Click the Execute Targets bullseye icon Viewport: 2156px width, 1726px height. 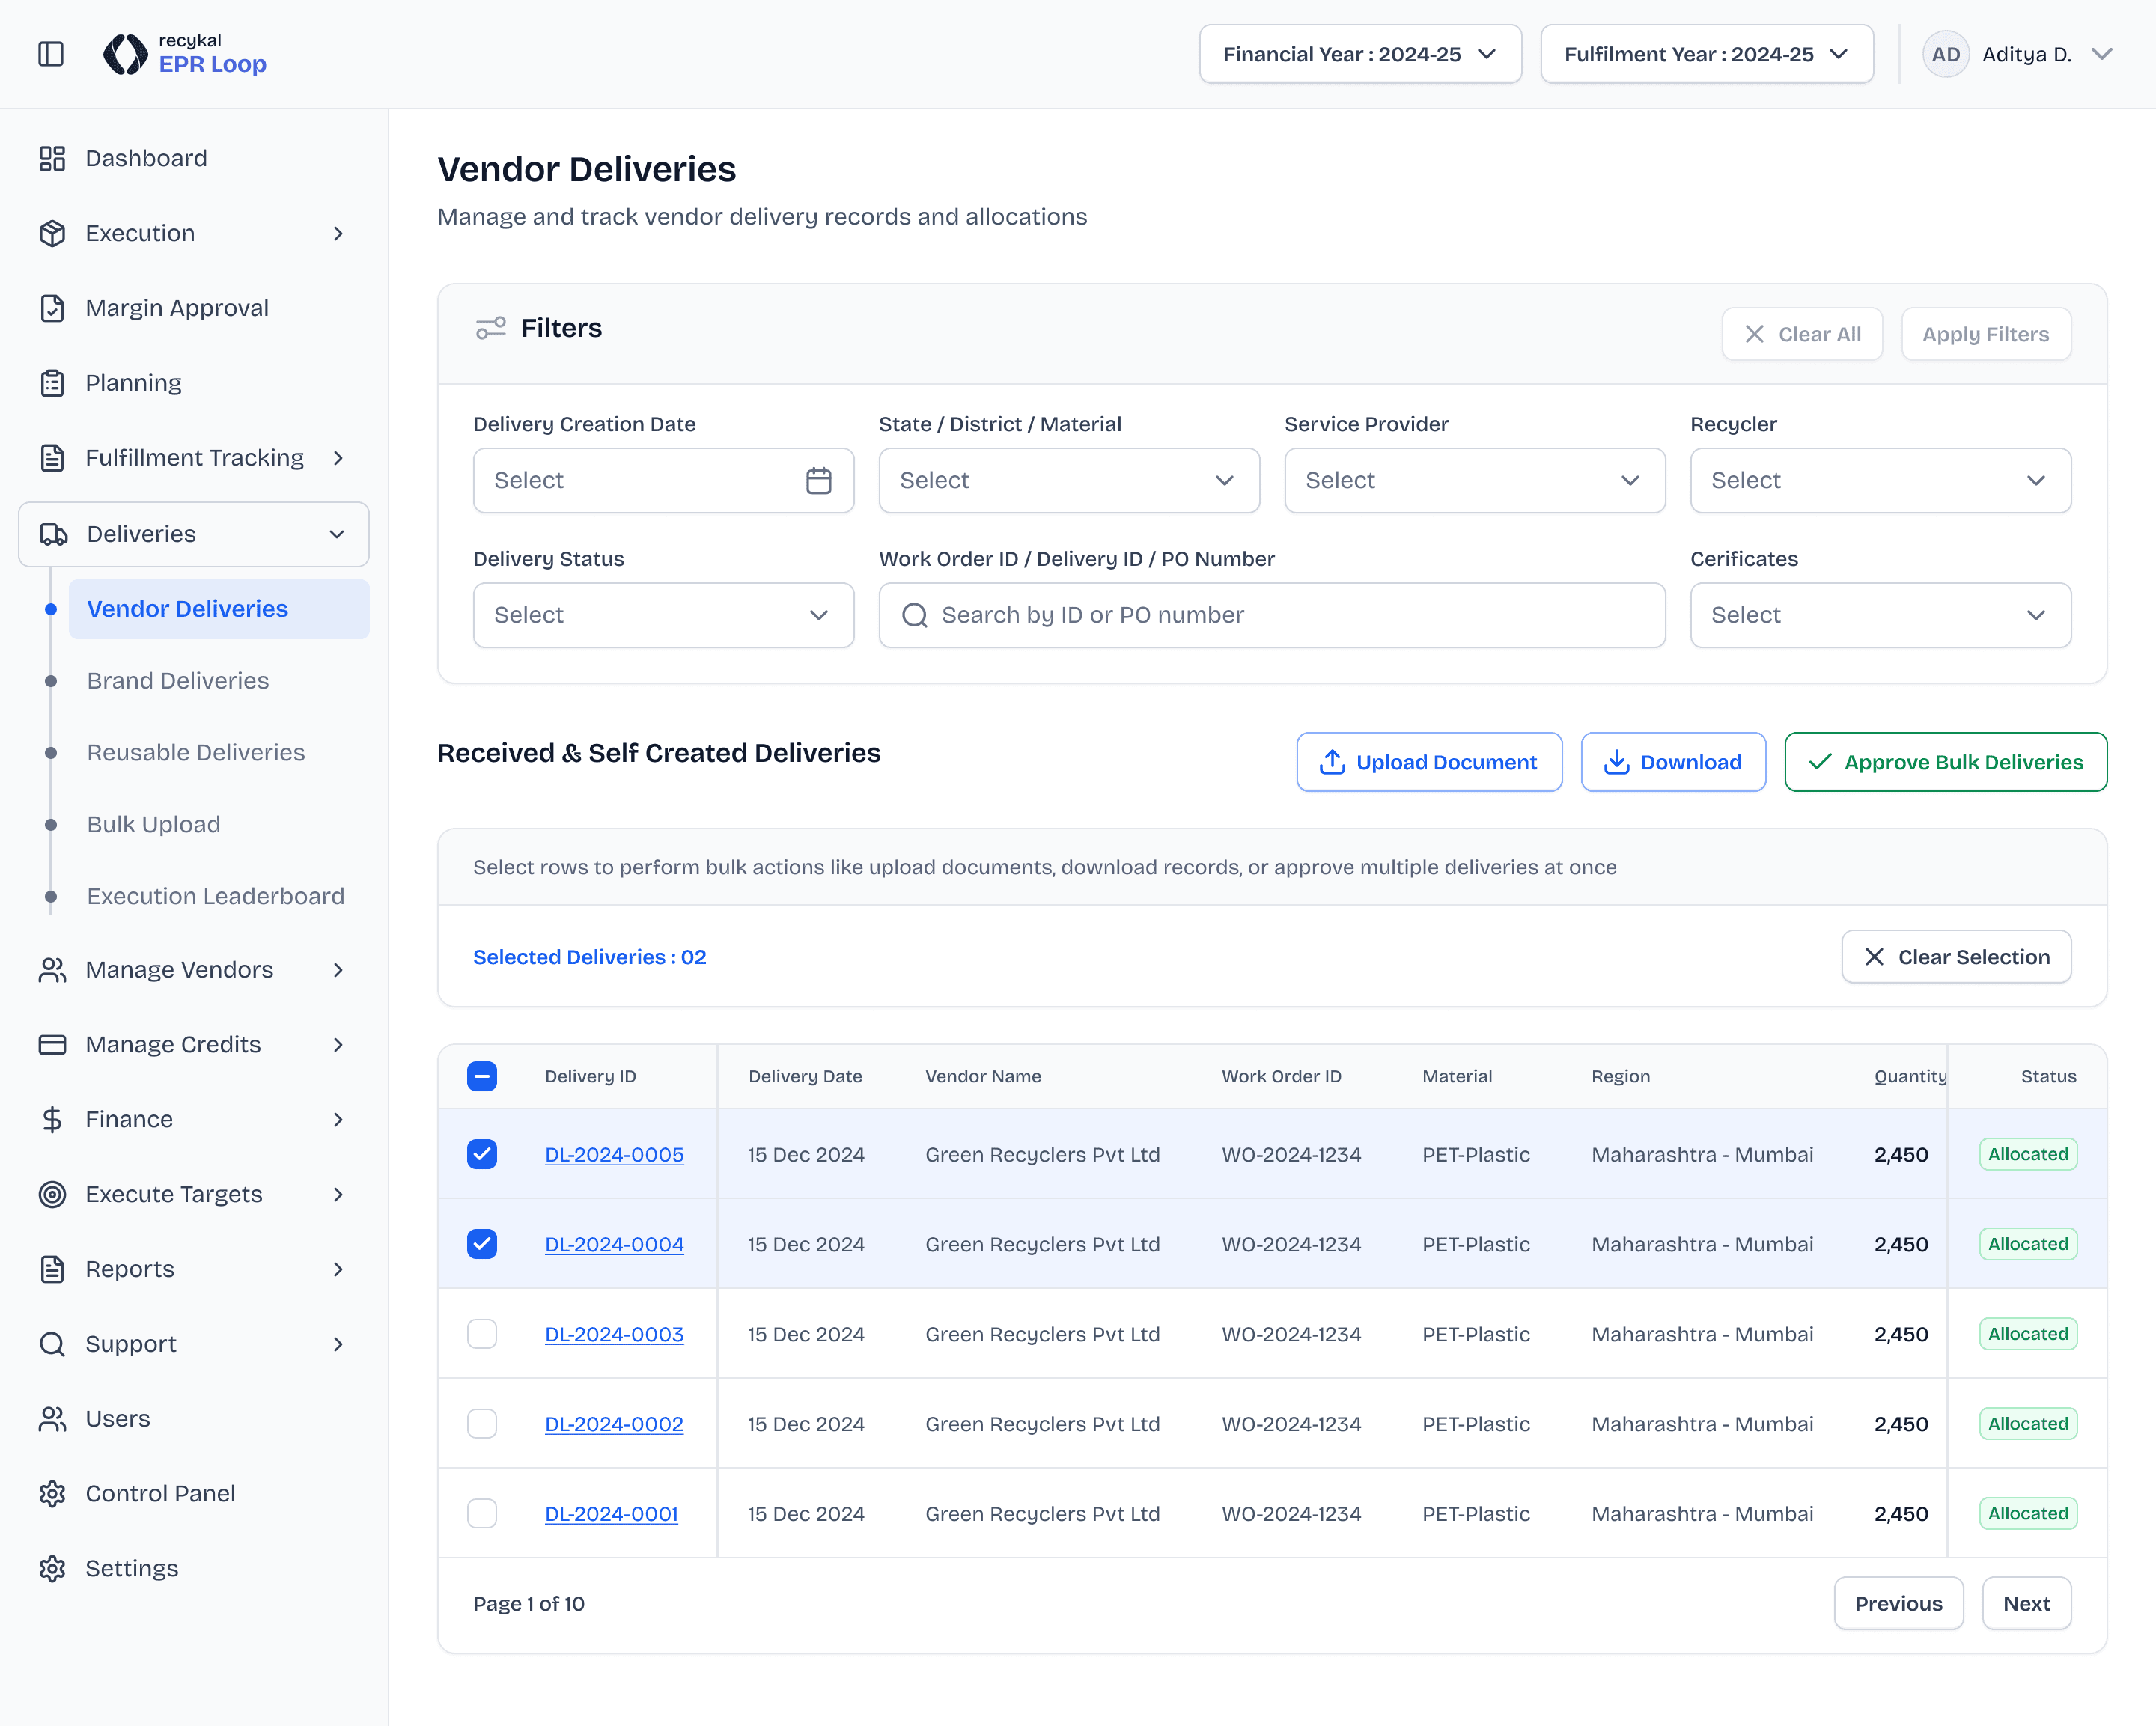pyautogui.click(x=52, y=1194)
